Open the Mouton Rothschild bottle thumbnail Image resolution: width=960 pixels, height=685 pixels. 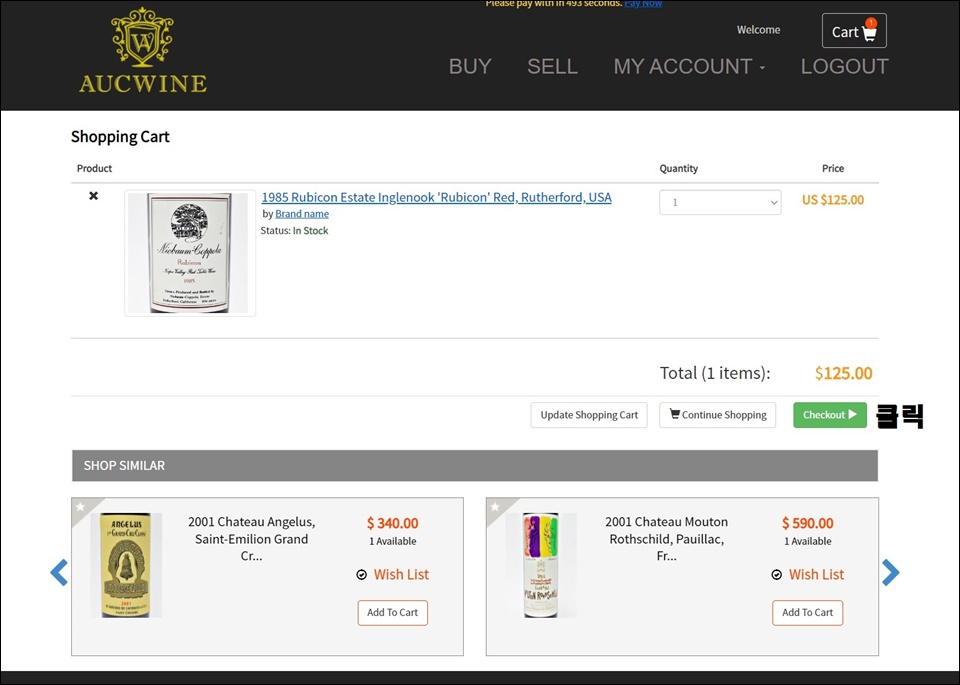point(541,565)
